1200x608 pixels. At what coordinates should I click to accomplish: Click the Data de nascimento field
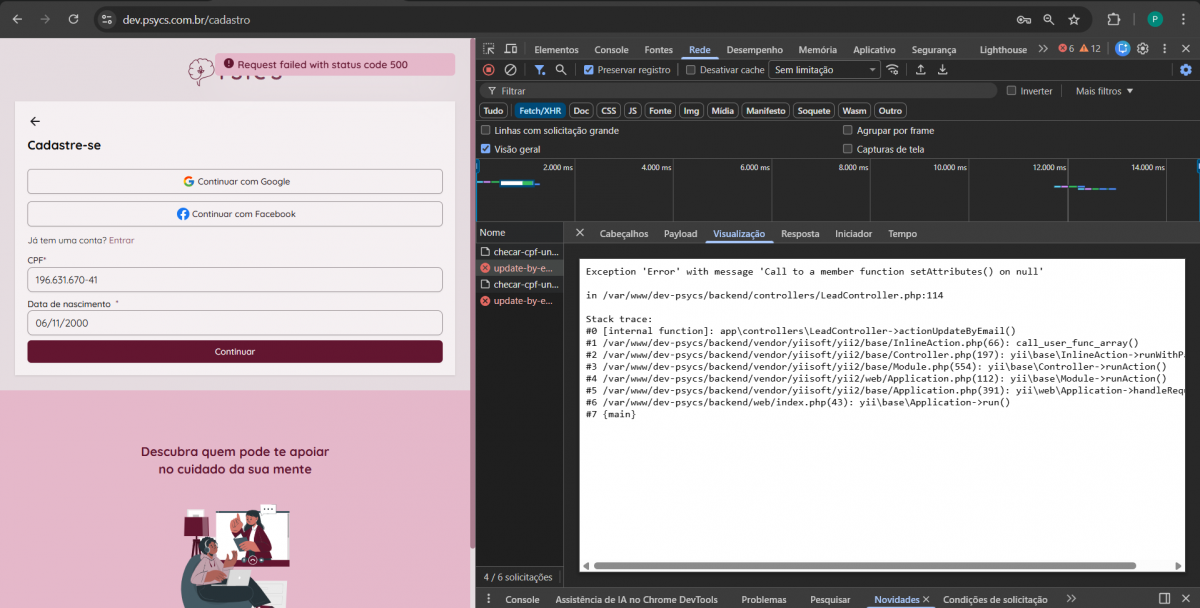pos(235,323)
